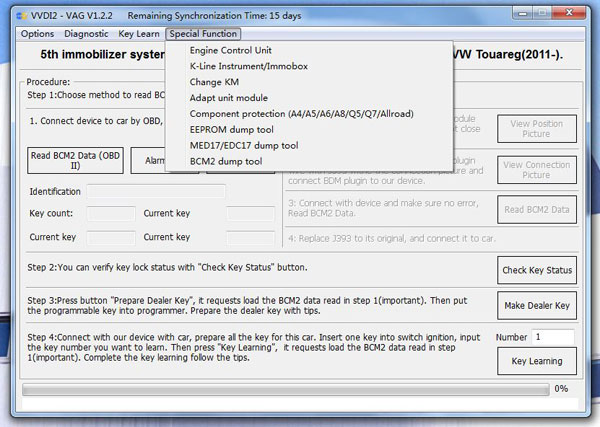The image size is (600, 427).
Task: Open the Key Learn menu
Action: coord(139,34)
